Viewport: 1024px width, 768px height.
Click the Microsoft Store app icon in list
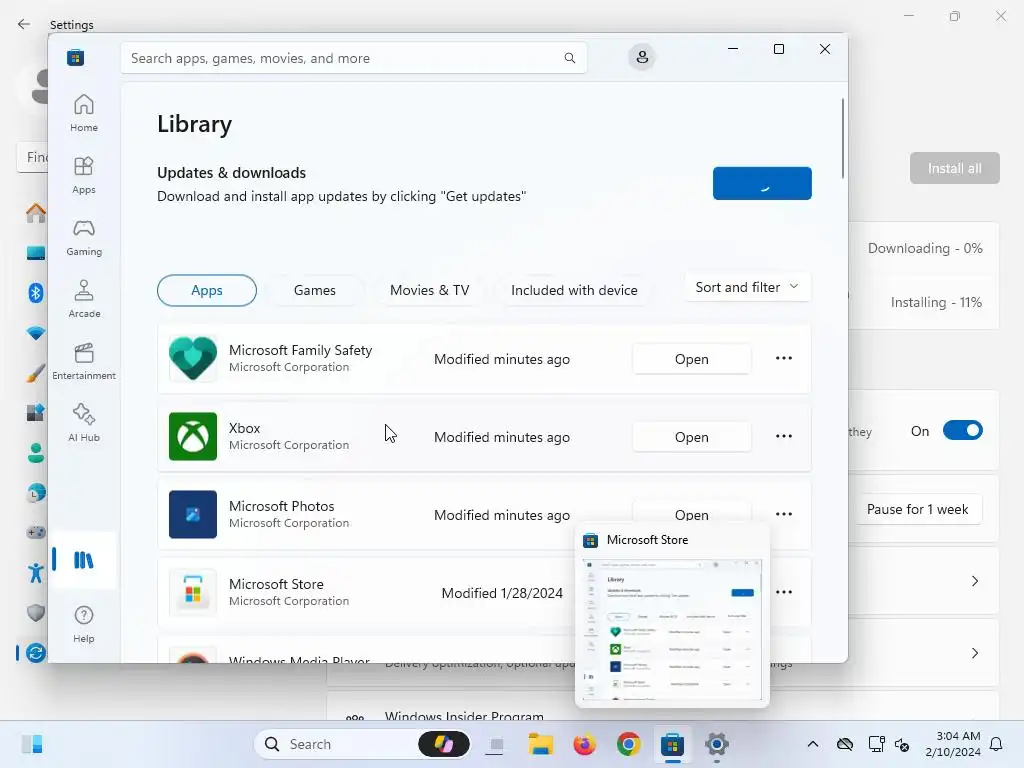click(x=193, y=592)
